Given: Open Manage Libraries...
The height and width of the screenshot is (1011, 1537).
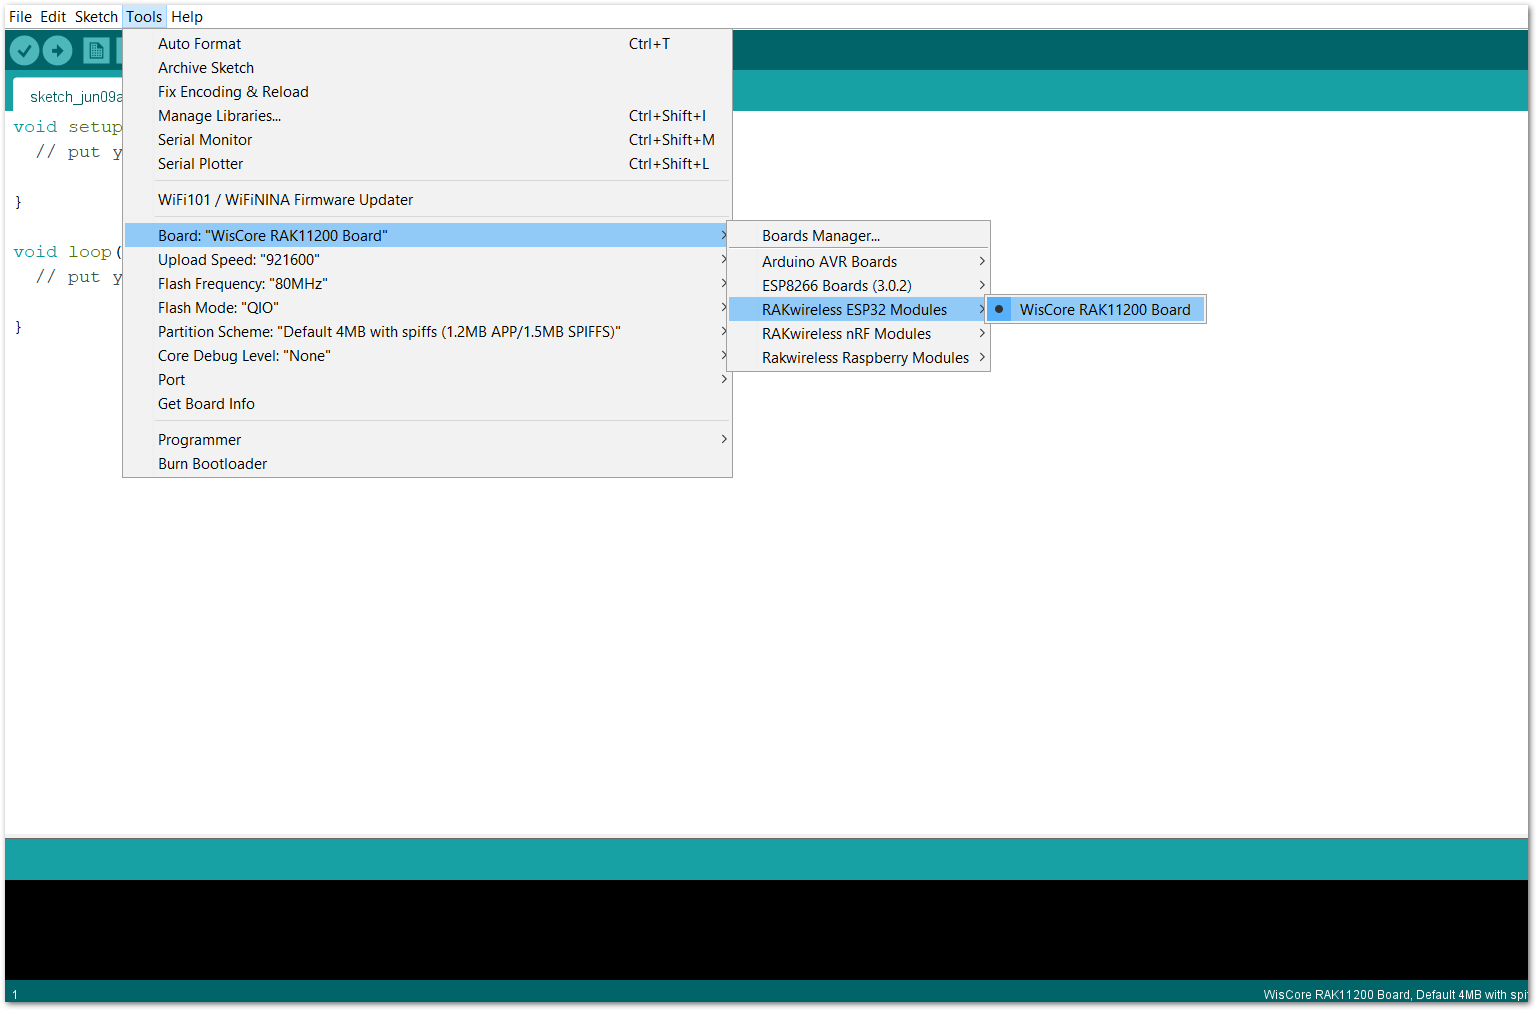Looking at the screenshot, I should tap(428, 116).
